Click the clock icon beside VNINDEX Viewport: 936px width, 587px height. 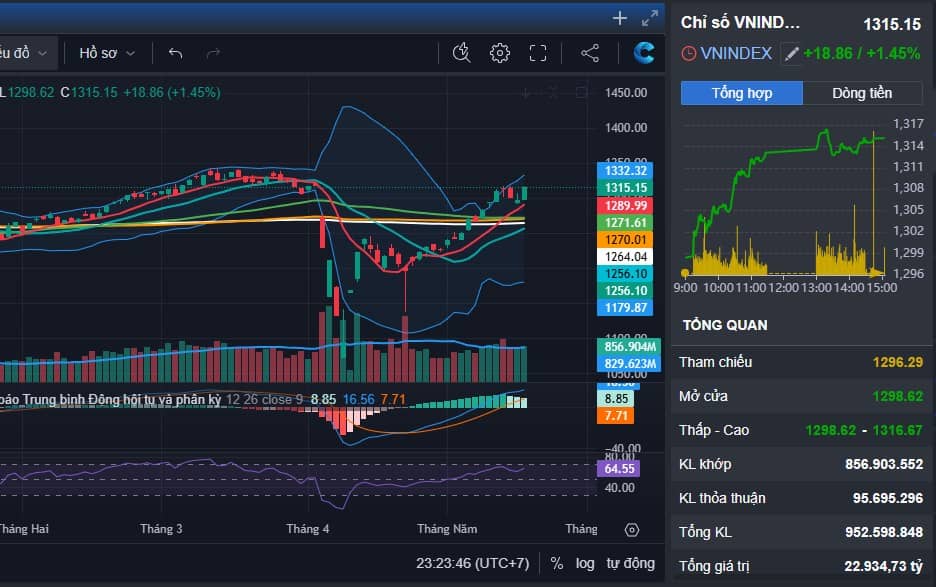point(688,54)
